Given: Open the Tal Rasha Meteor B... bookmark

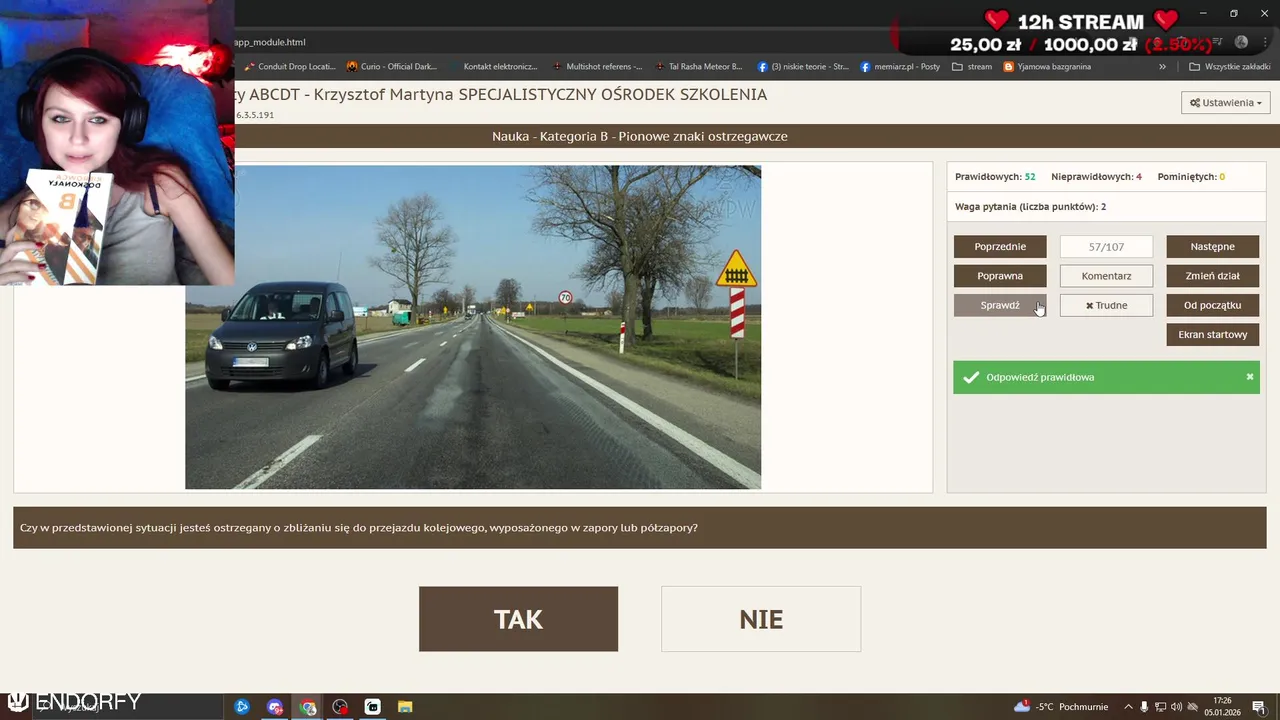Looking at the screenshot, I should [x=698, y=67].
